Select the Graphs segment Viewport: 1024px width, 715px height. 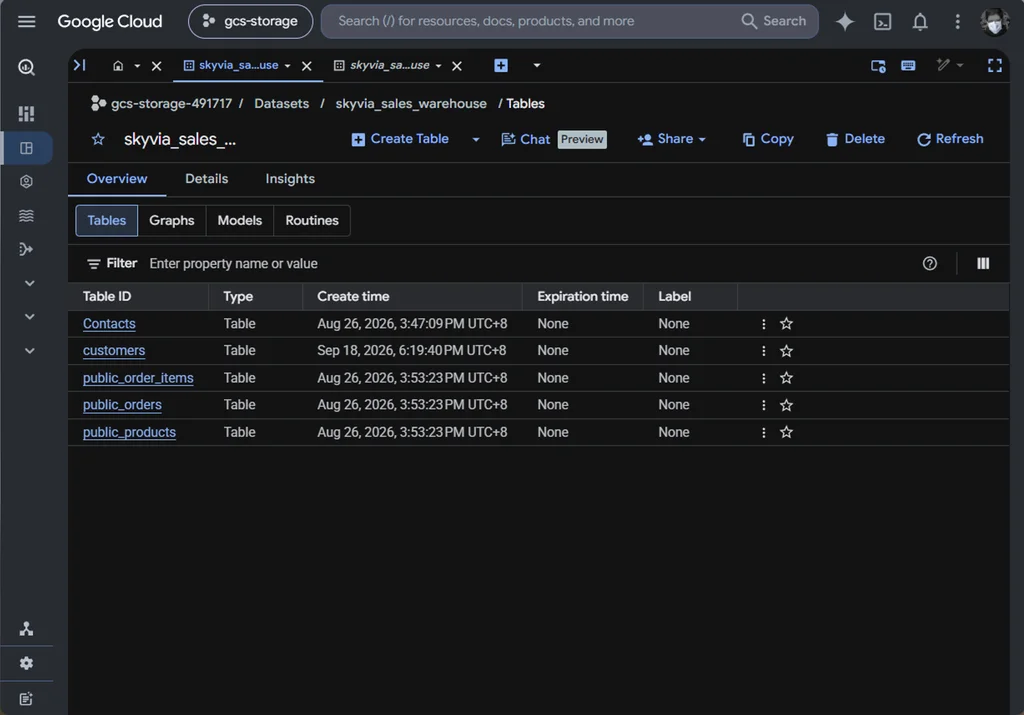click(x=172, y=221)
